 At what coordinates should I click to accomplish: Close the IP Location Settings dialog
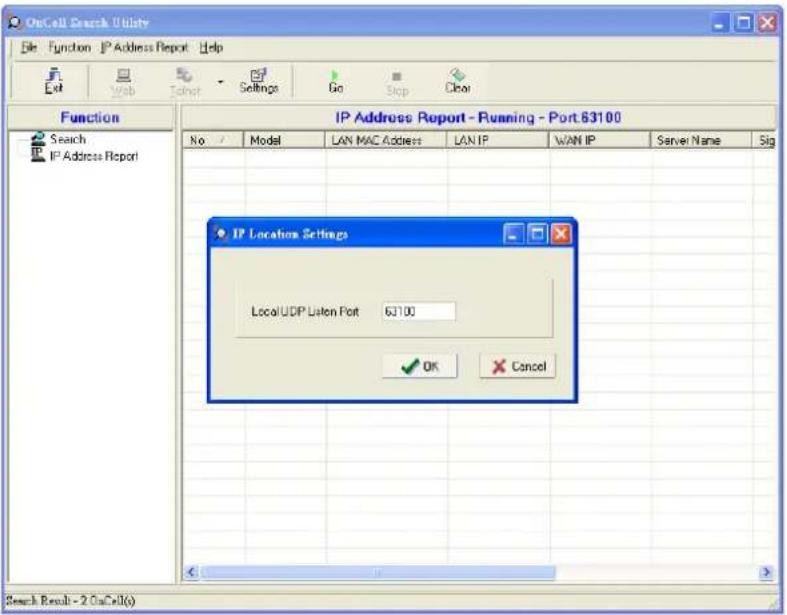(561, 234)
